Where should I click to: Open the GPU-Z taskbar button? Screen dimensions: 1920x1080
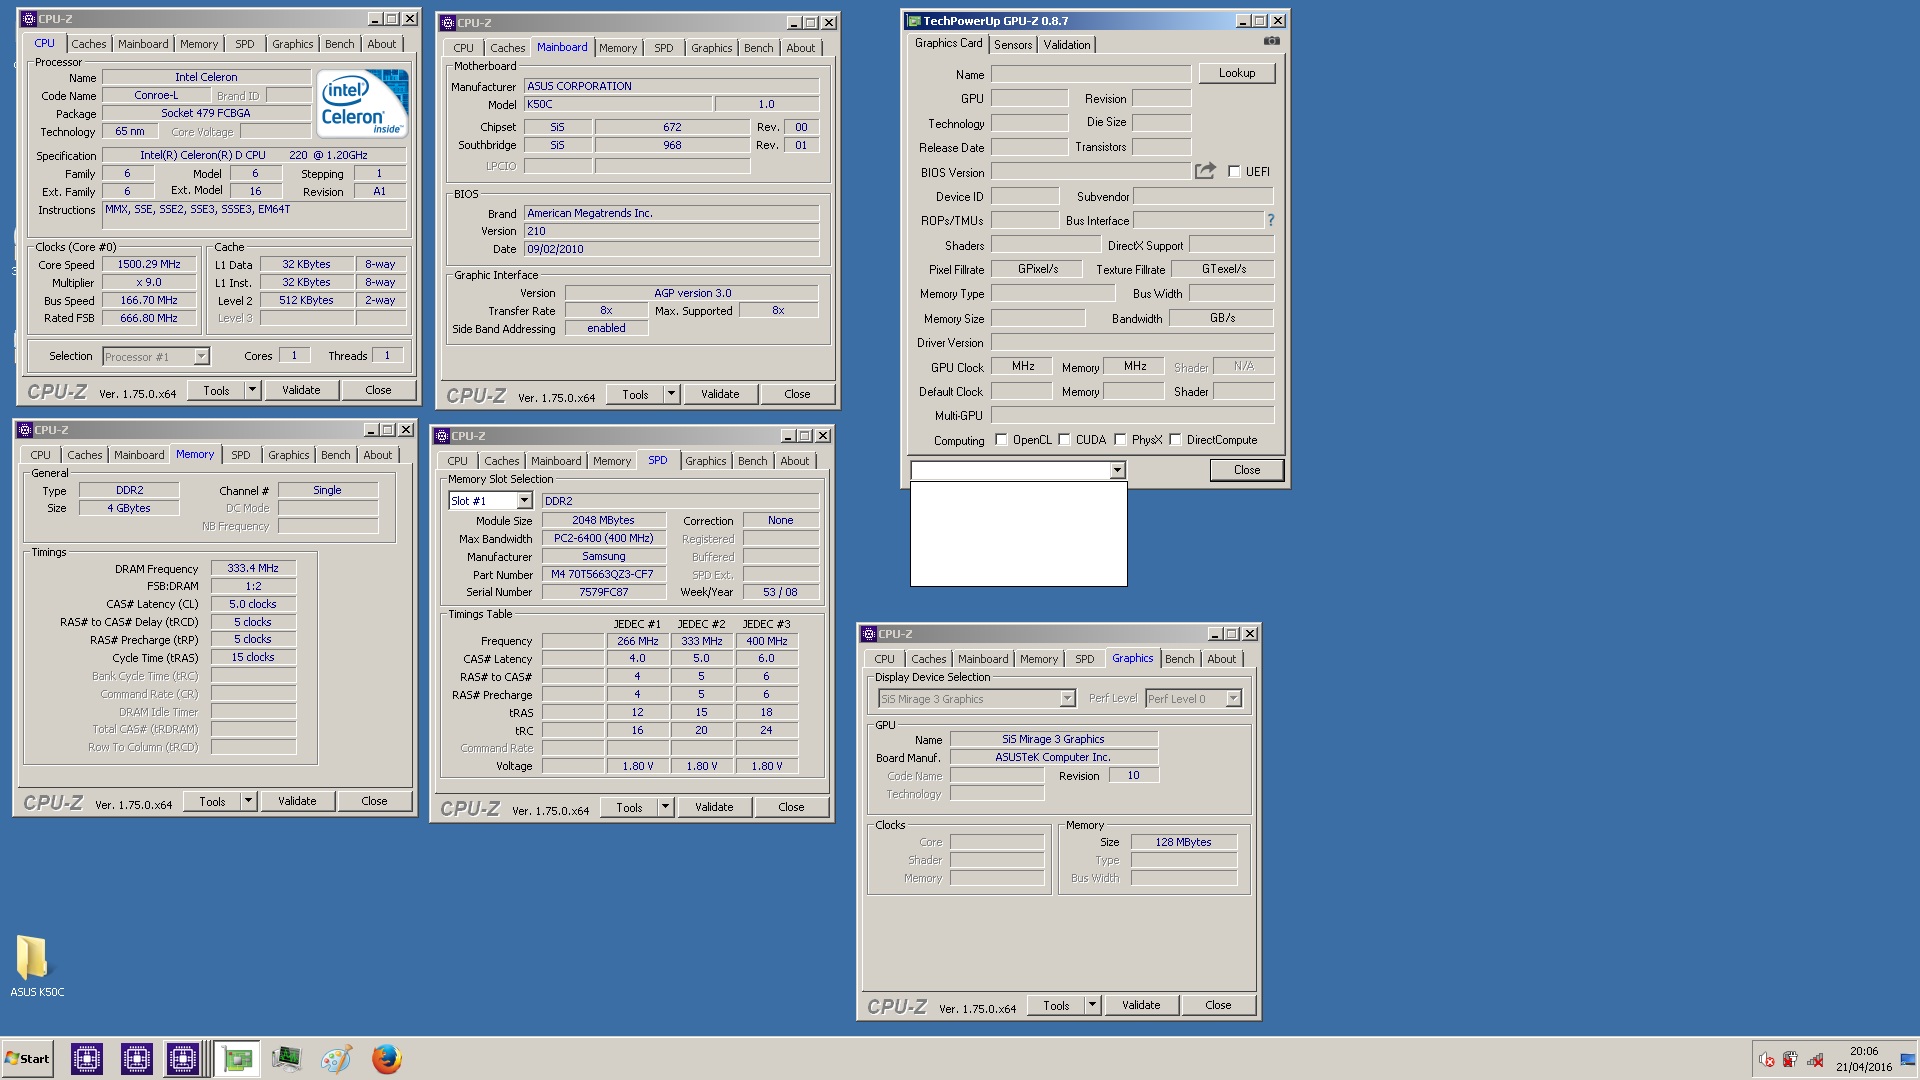click(x=238, y=1059)
